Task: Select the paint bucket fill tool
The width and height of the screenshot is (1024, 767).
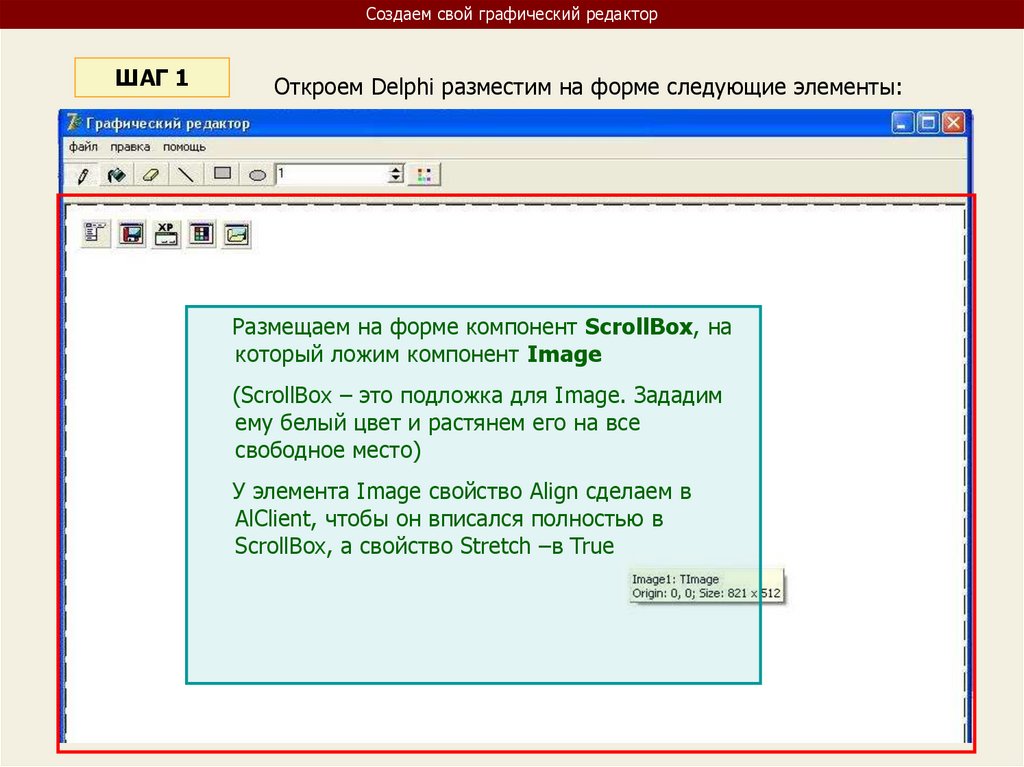Action: point(116,175)
